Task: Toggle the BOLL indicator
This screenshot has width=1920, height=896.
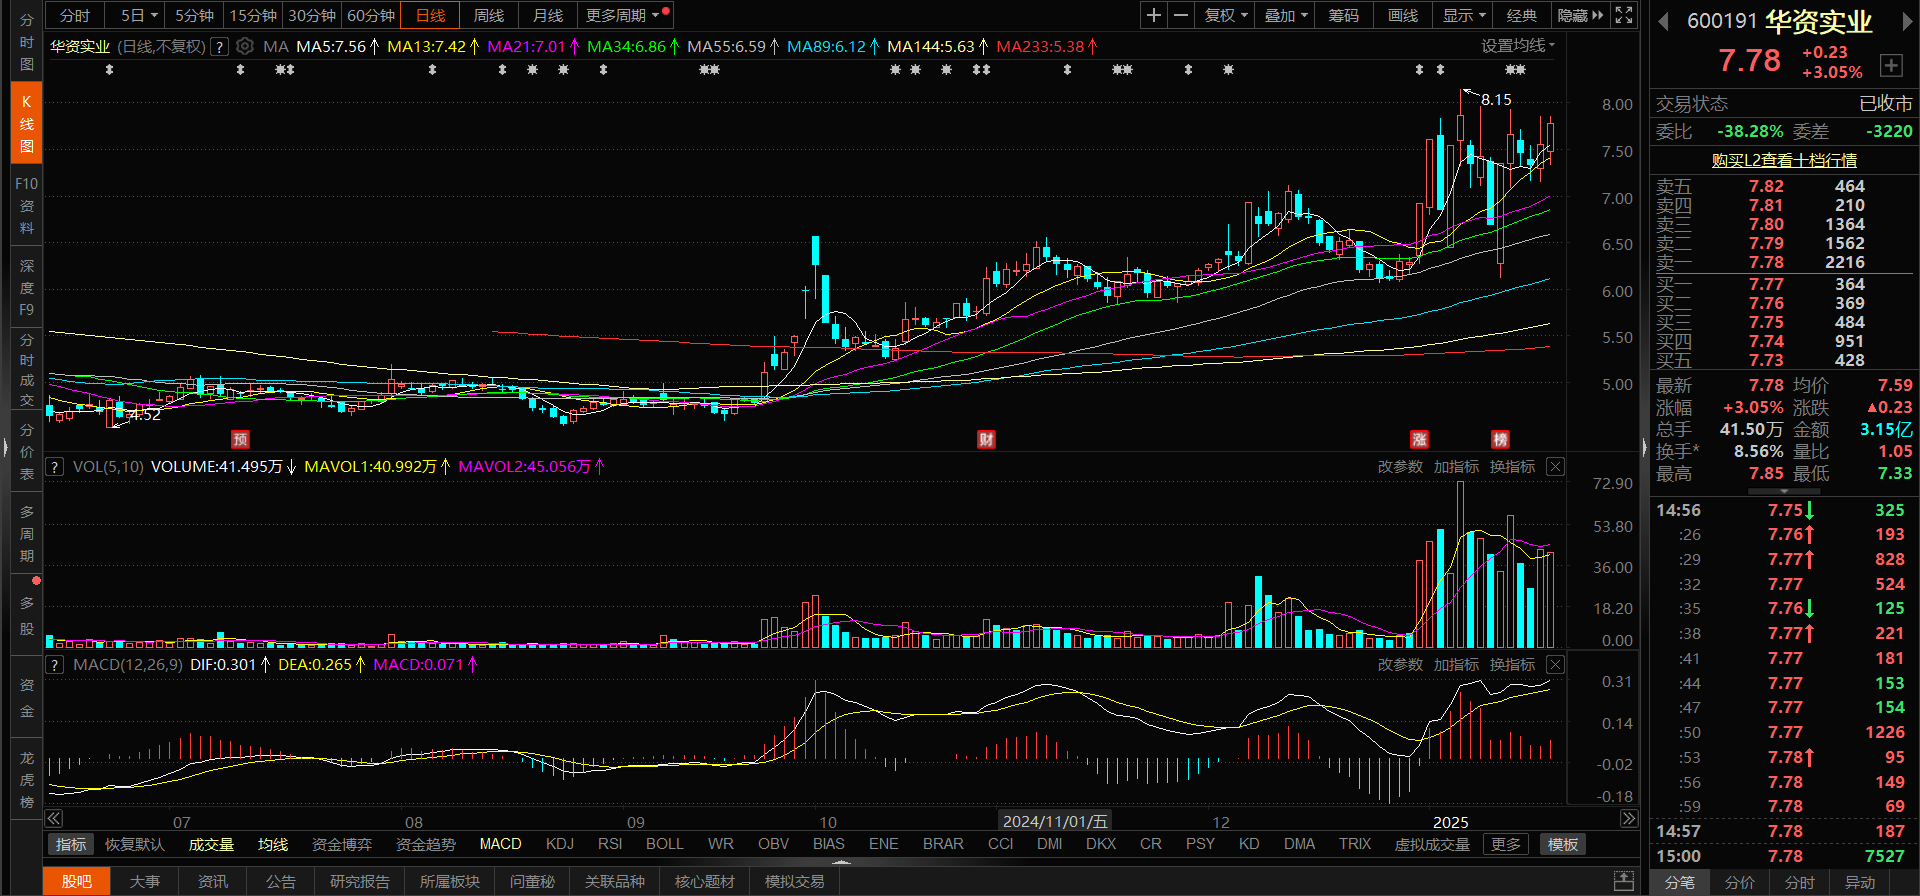Action: pyautogui.click(x=665, y=844)
